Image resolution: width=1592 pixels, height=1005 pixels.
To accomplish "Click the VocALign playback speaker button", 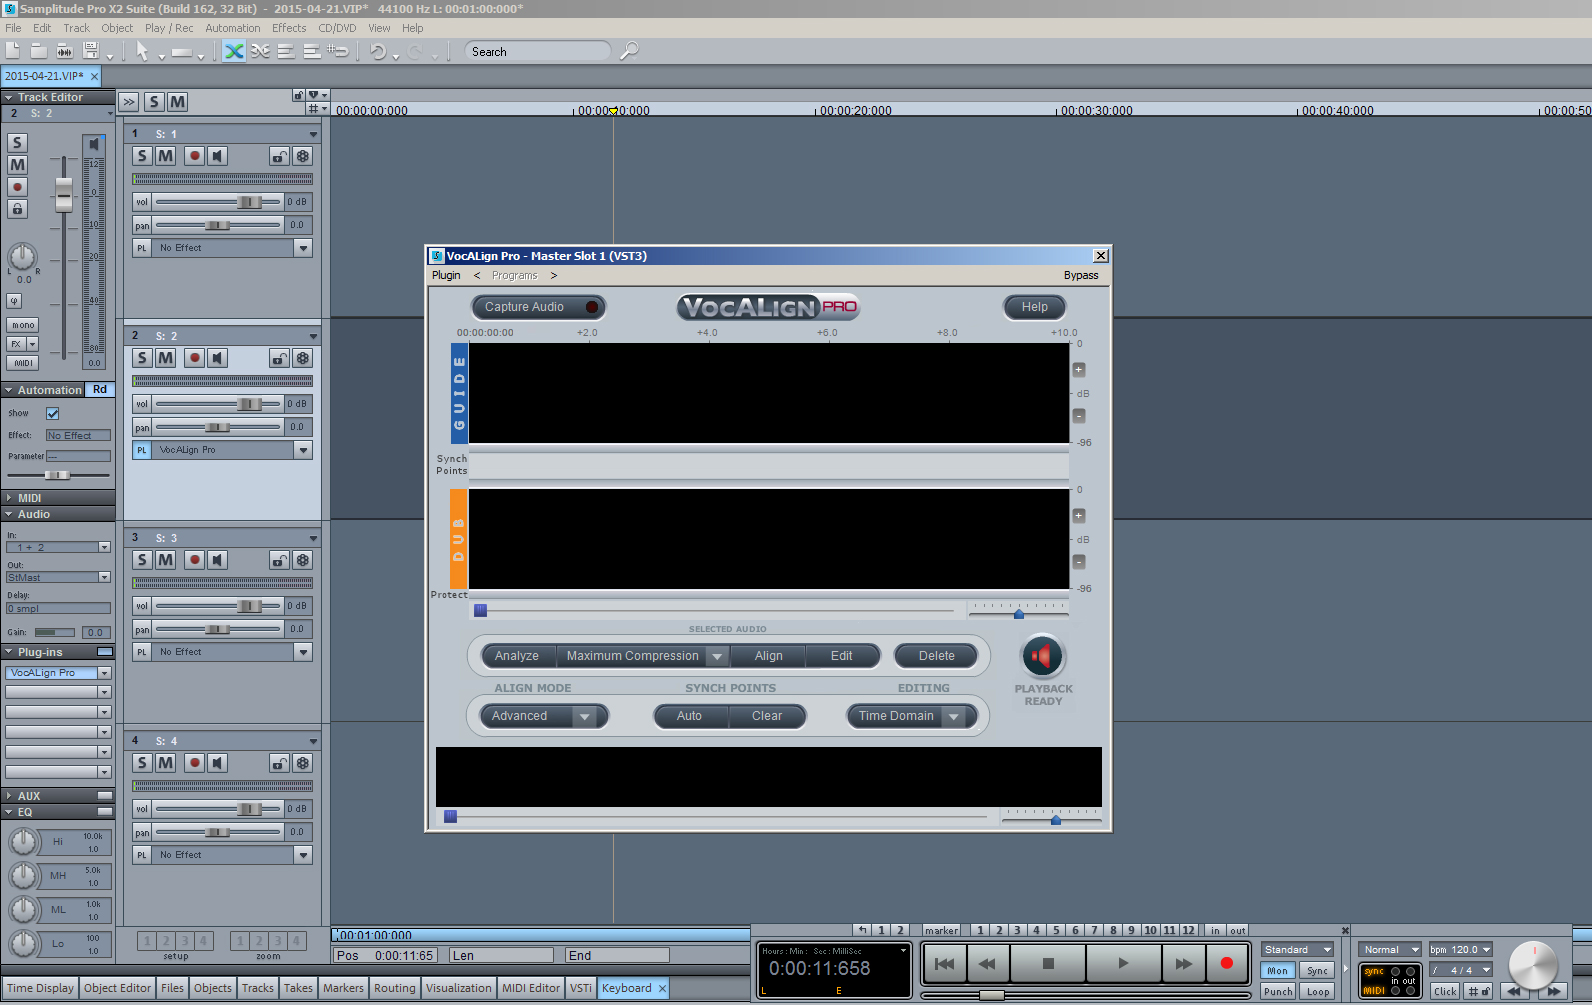I will pos(1042,656).
